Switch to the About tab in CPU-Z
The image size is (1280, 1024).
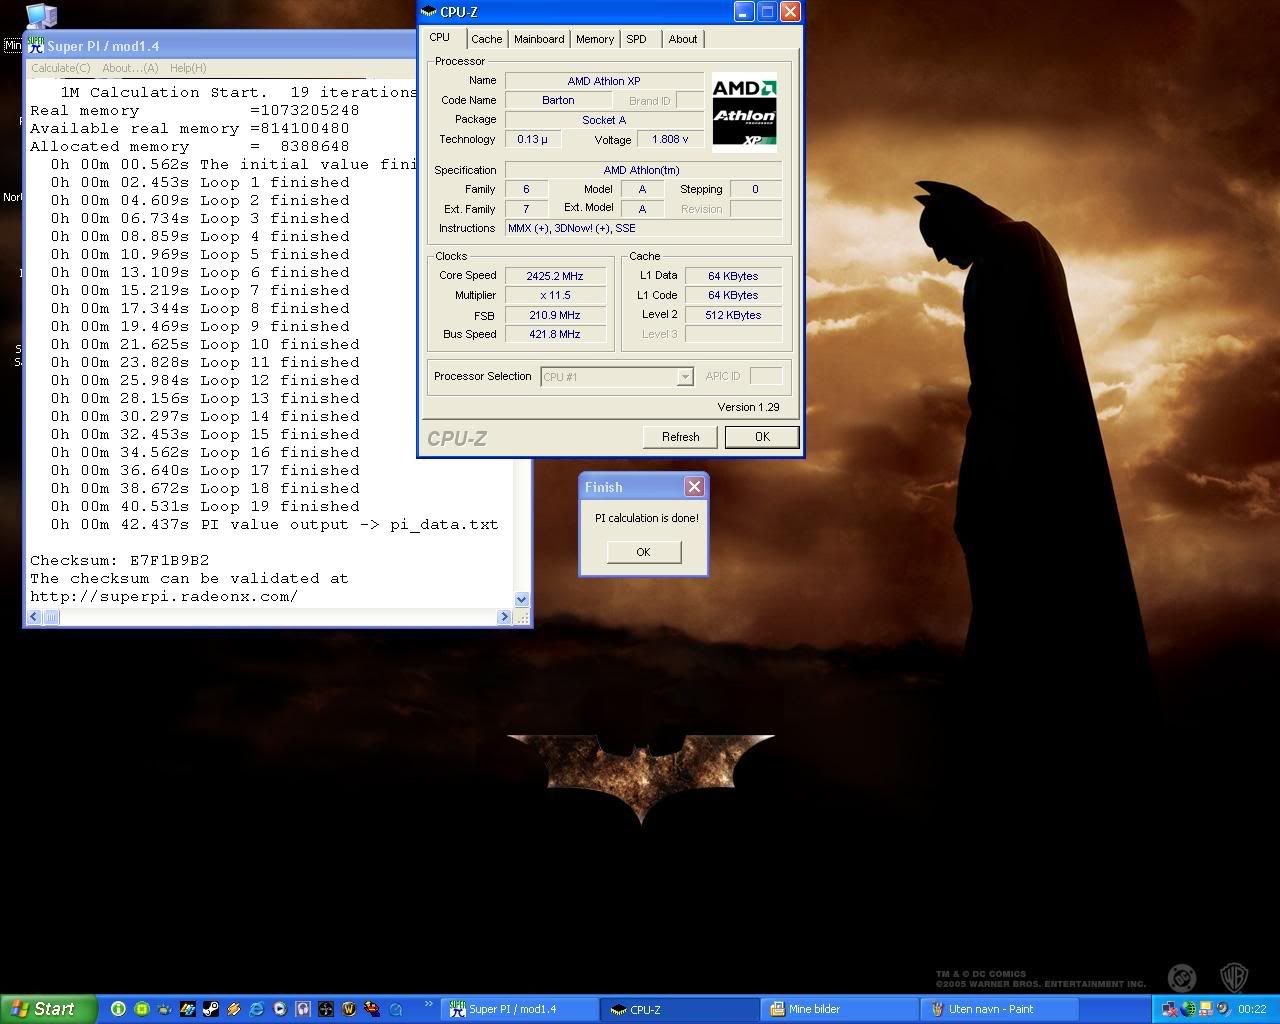click(x=683, y=39)
